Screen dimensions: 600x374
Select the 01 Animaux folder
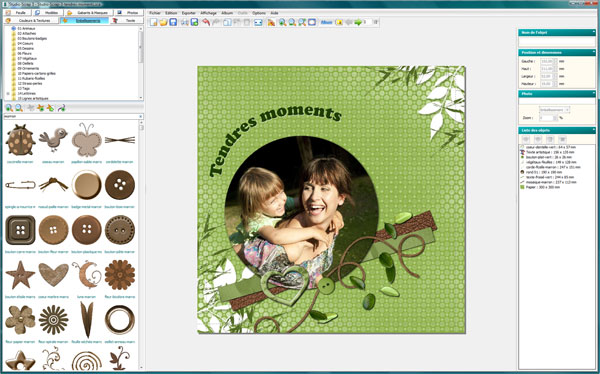[26, 29]
